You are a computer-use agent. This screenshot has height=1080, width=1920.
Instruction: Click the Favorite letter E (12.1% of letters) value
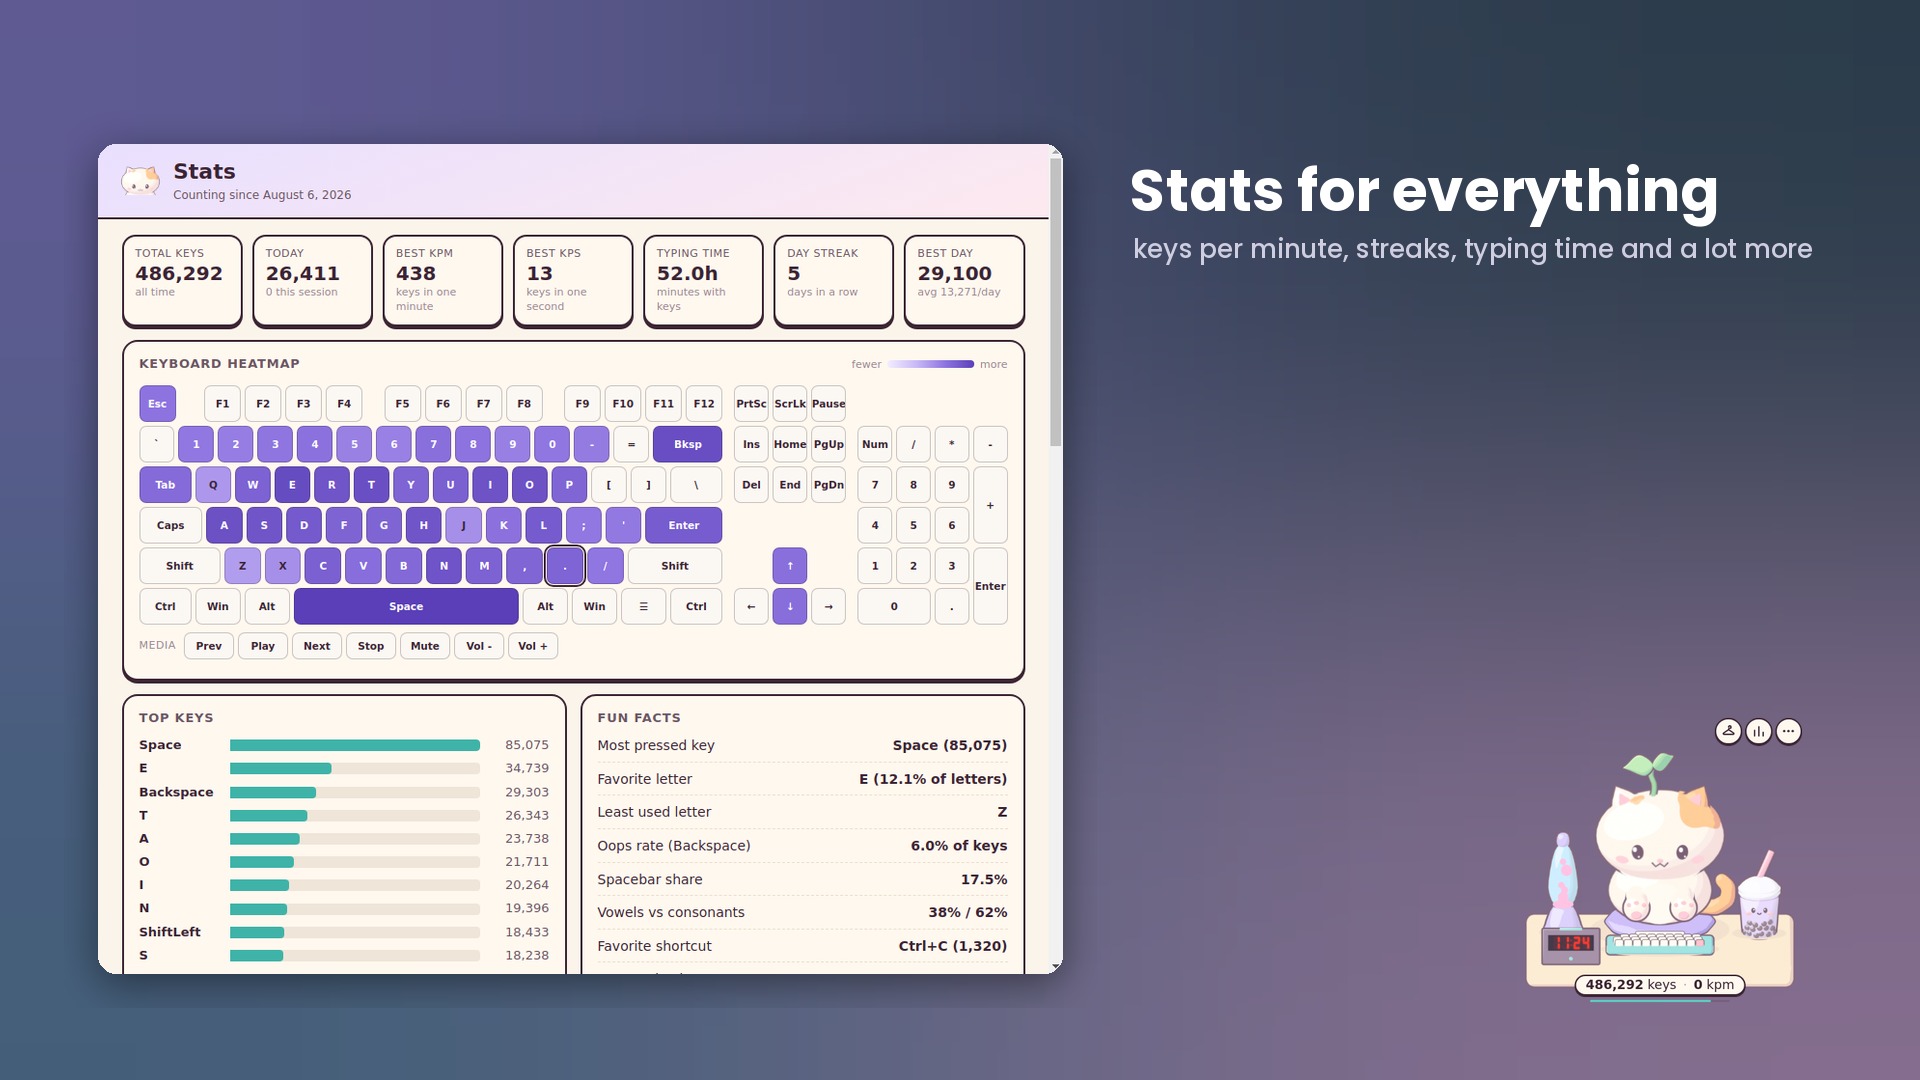pyautogui.click(x=933, y=779)
